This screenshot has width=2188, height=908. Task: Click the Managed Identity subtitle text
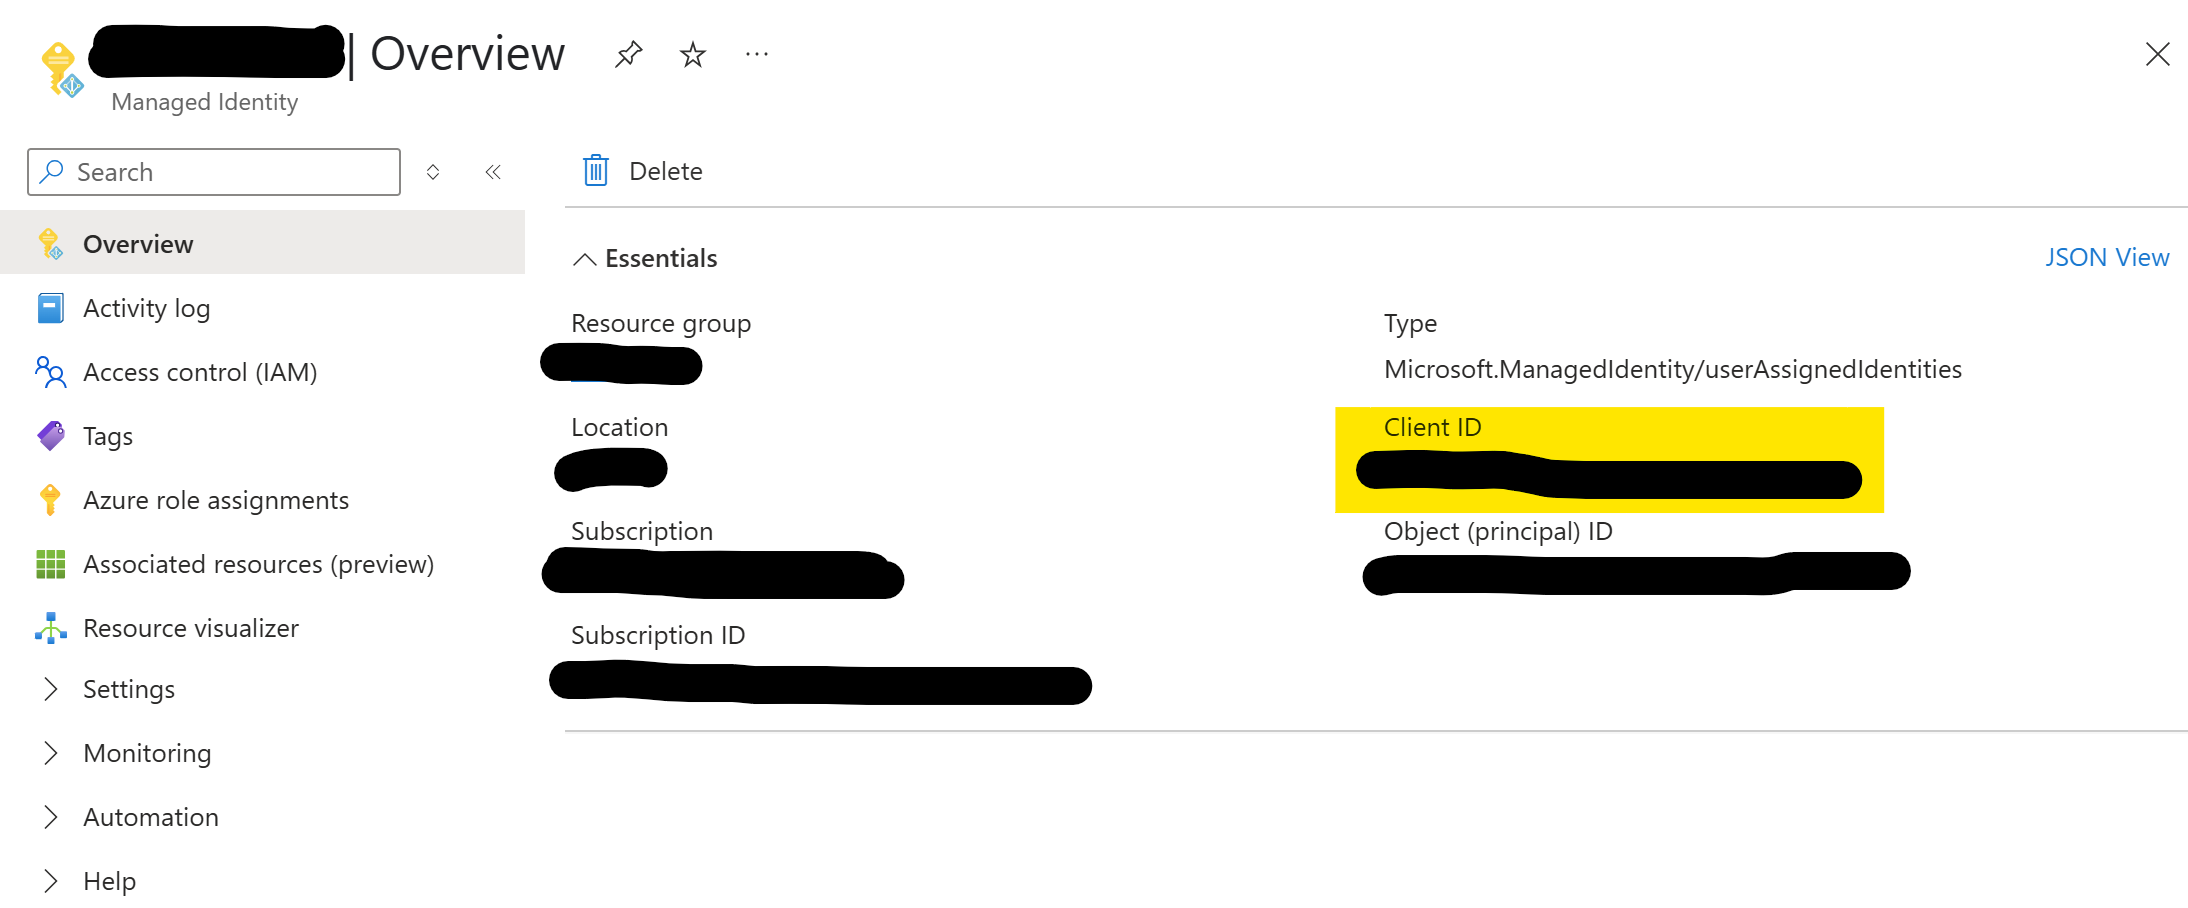(205, 102)
